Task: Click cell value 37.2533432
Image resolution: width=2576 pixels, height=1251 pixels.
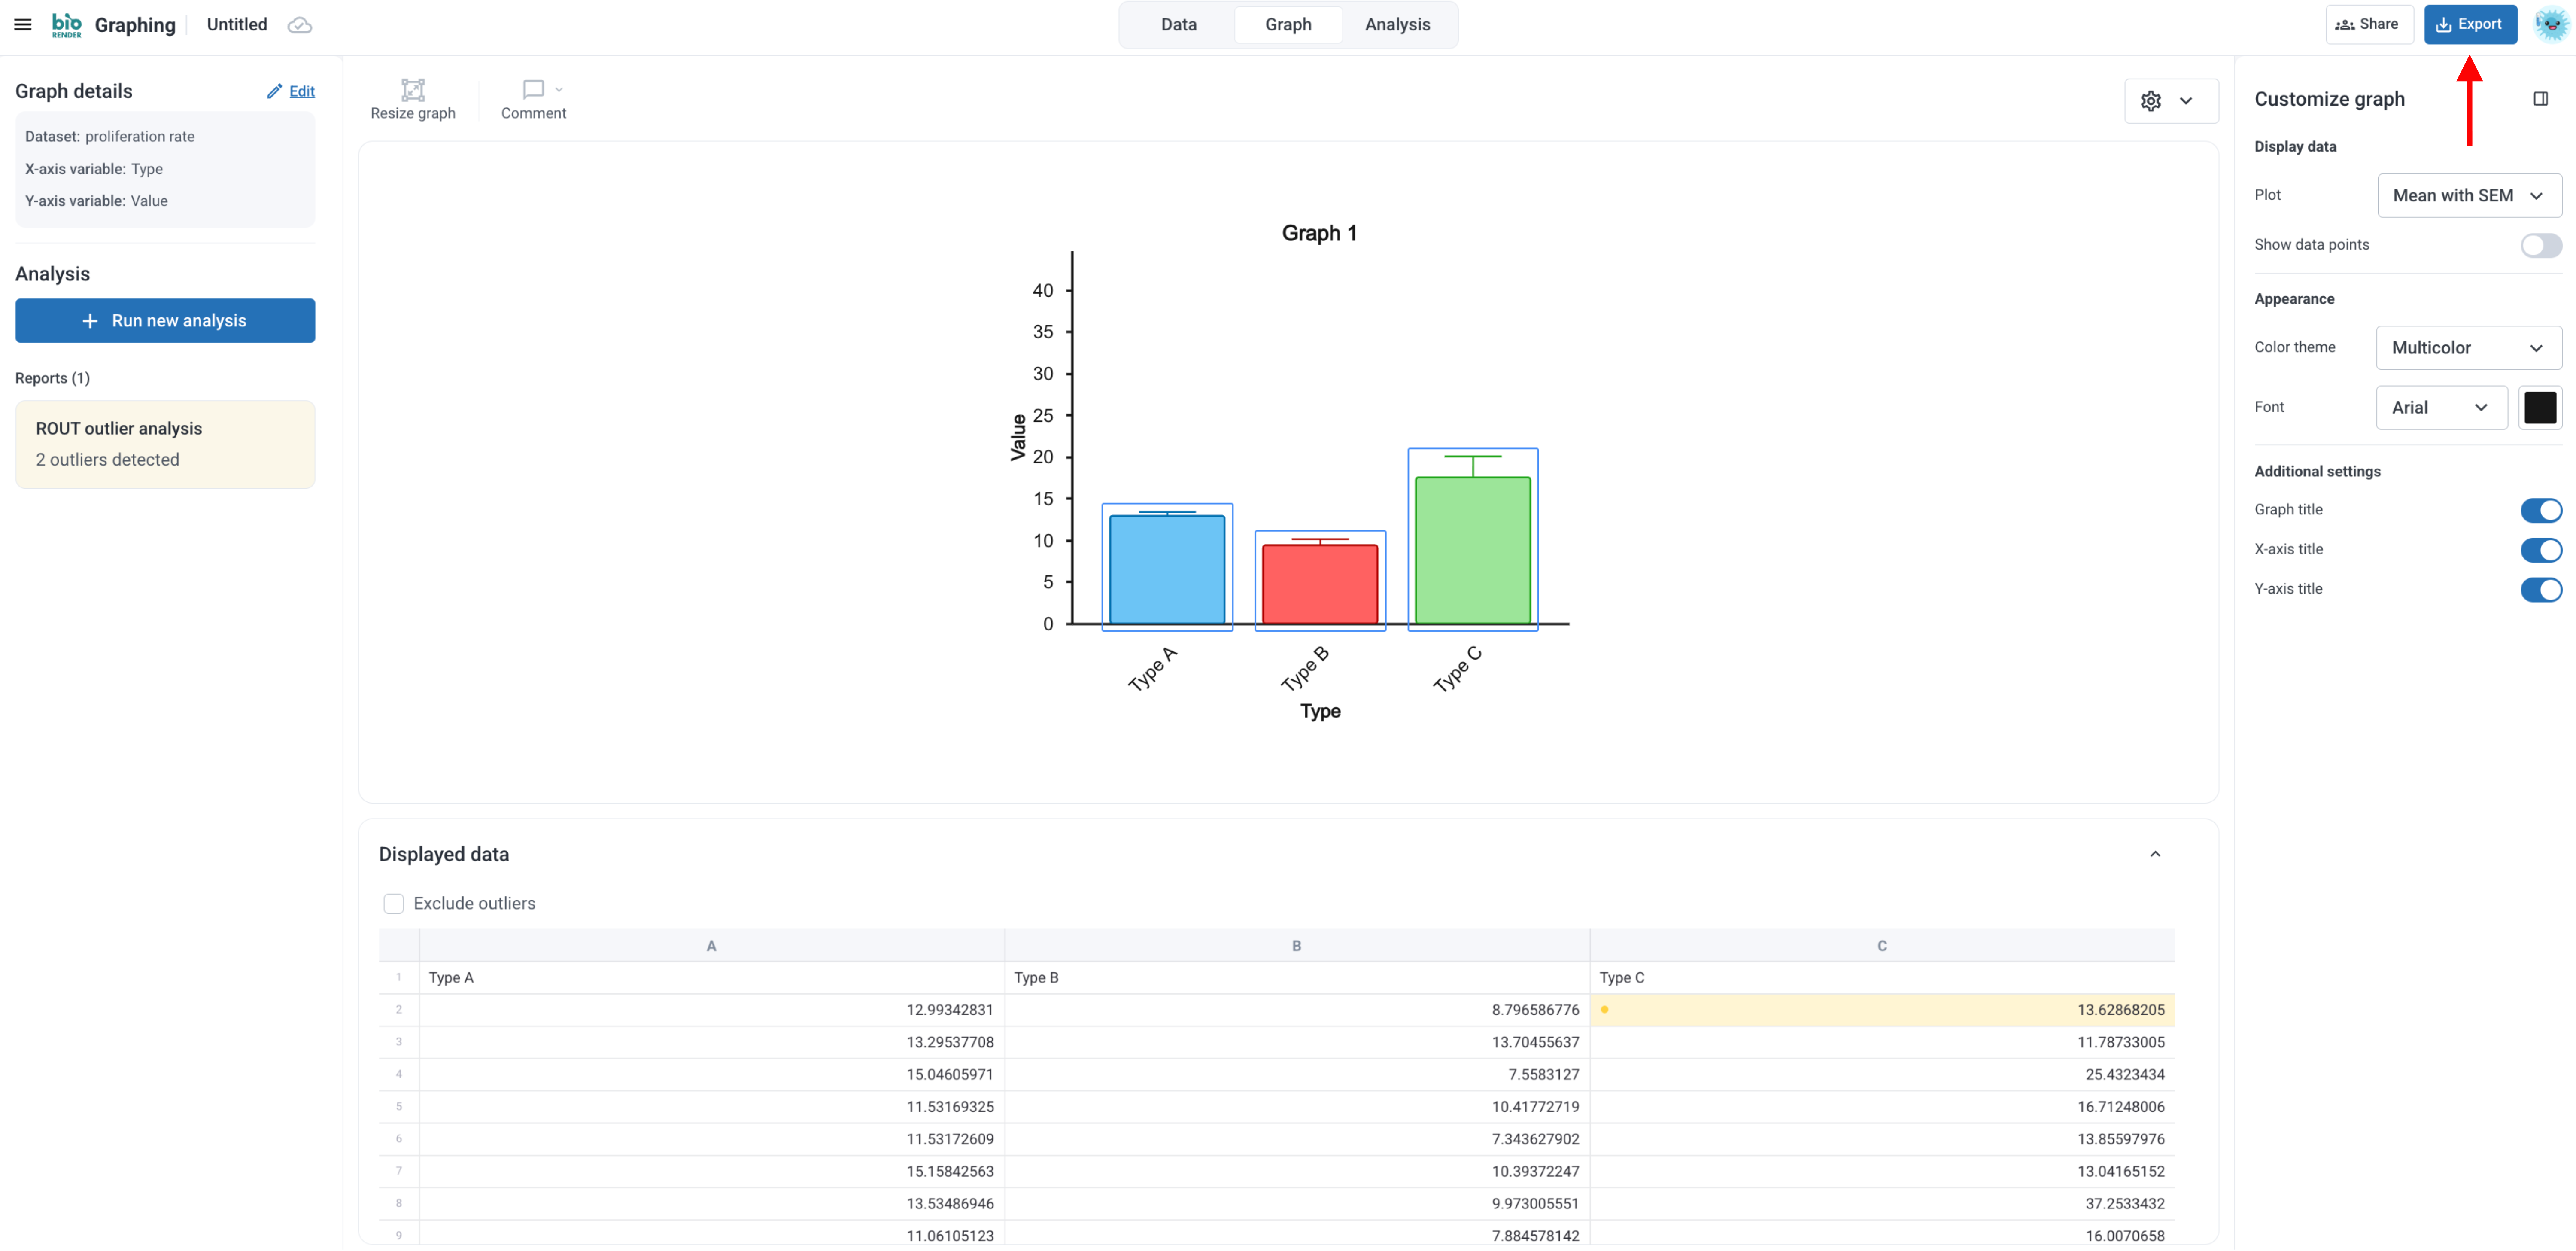Action: click(x=1882, y=1204)
